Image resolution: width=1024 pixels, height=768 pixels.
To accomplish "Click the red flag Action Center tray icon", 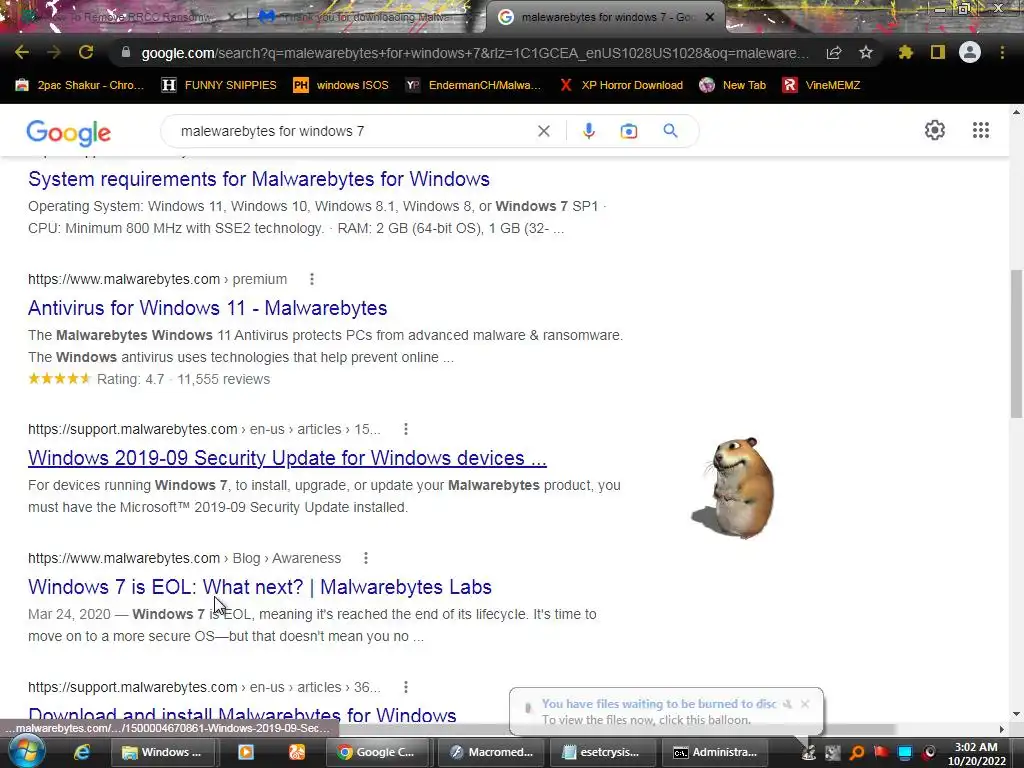I will pyautogui.click(x=881, y=752).
